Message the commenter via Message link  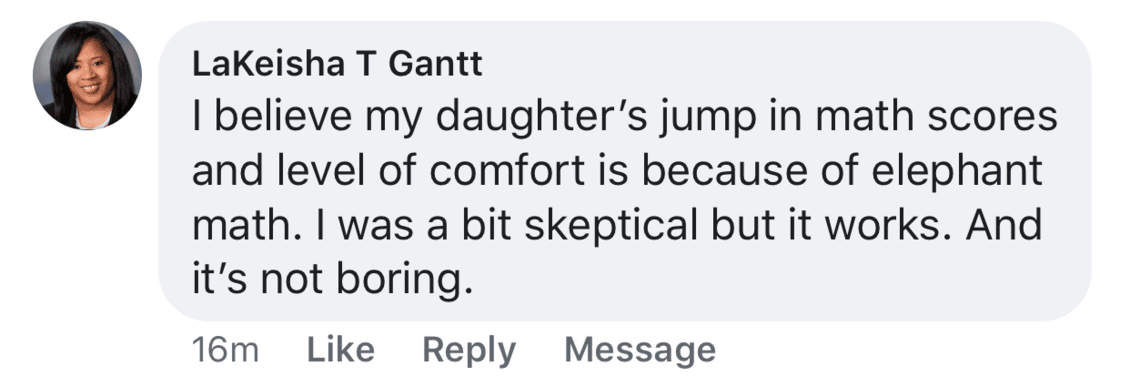tap(640, 351)
